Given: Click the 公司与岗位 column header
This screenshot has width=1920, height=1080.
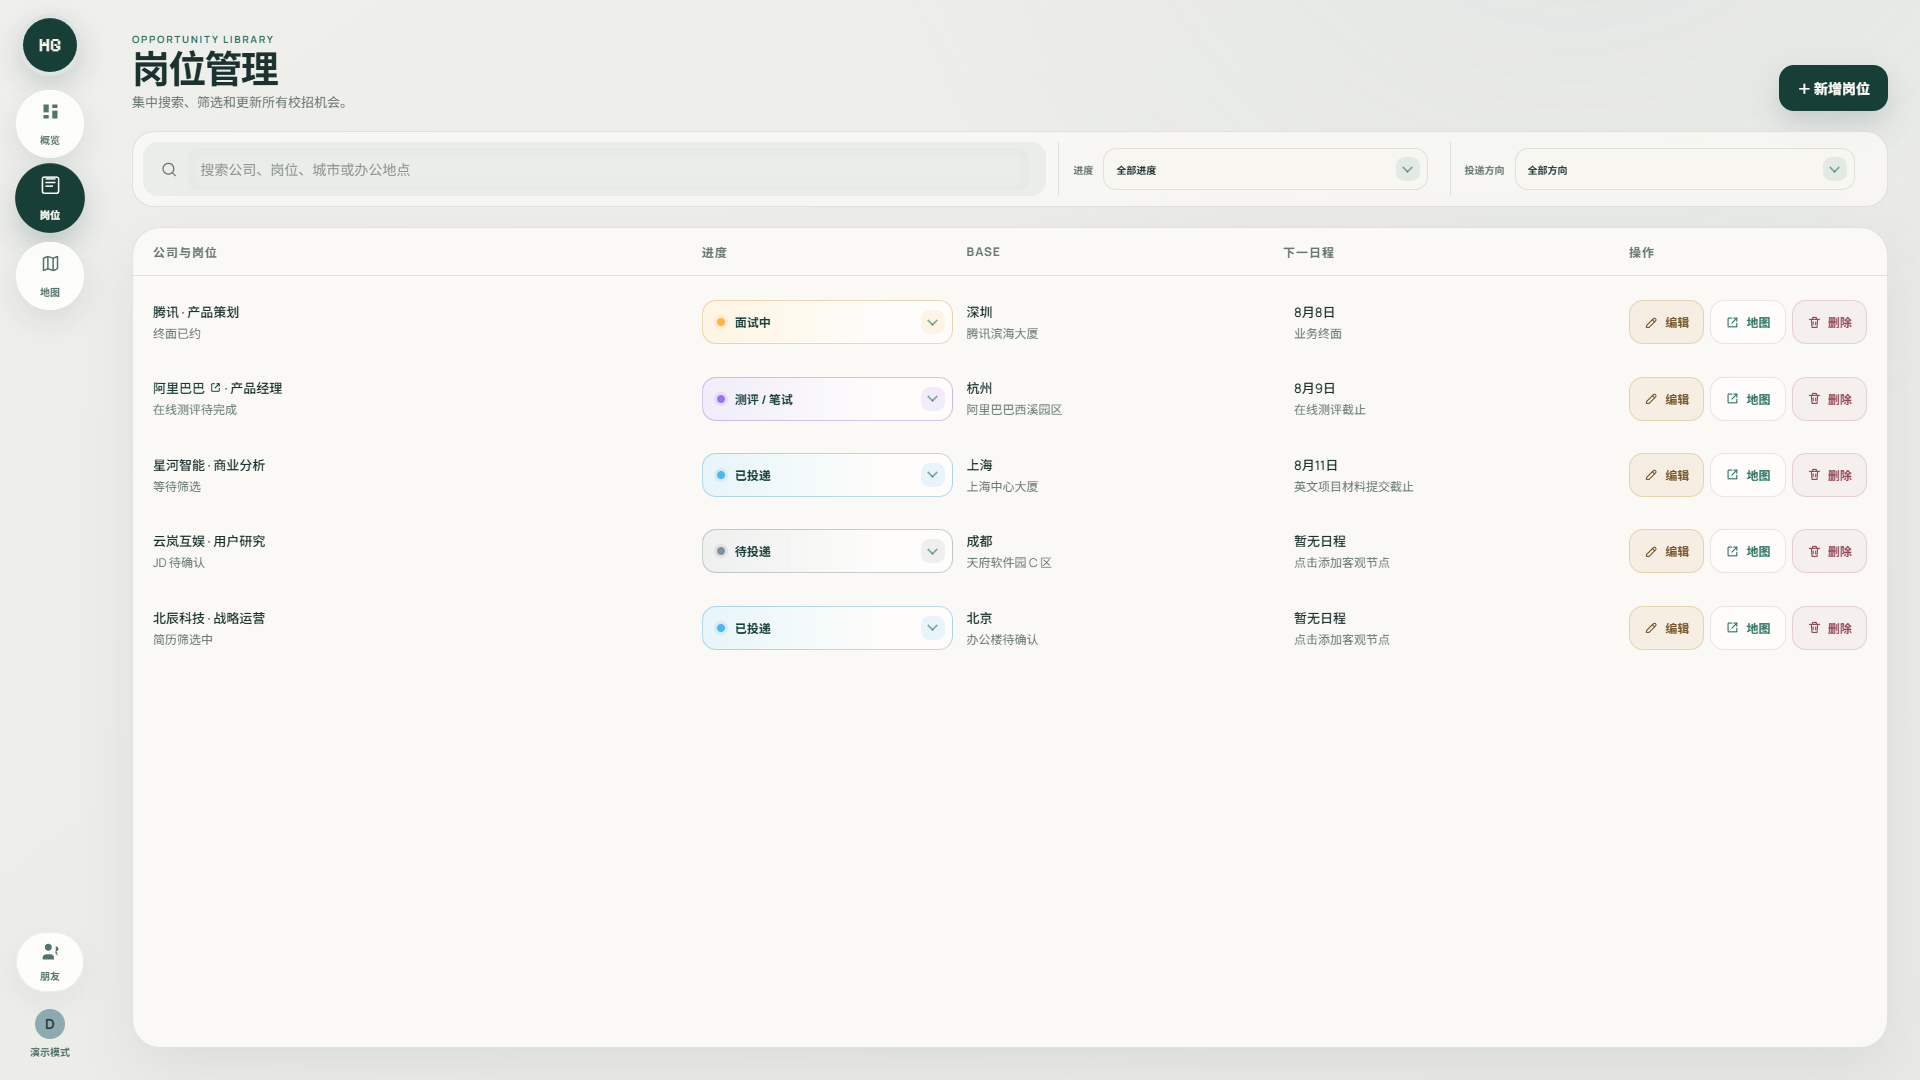Looking at the screenshot, I should click(185, 252).
